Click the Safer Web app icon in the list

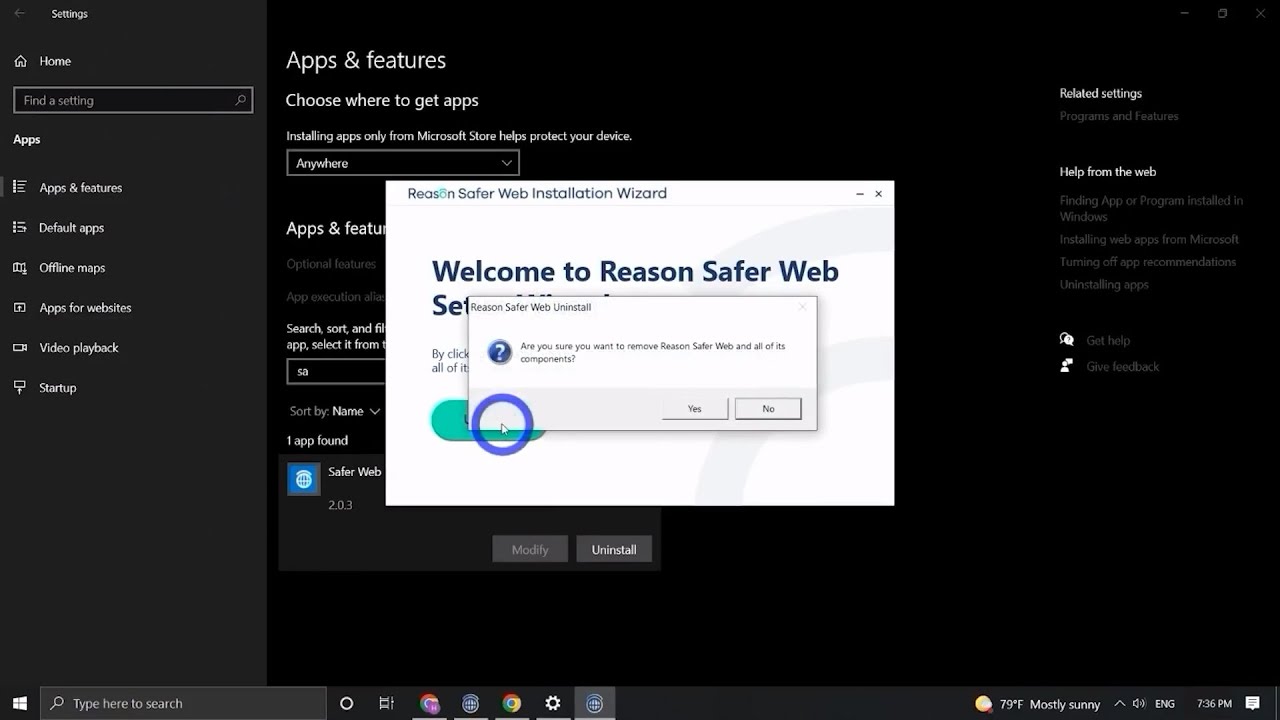coord(304,479)
